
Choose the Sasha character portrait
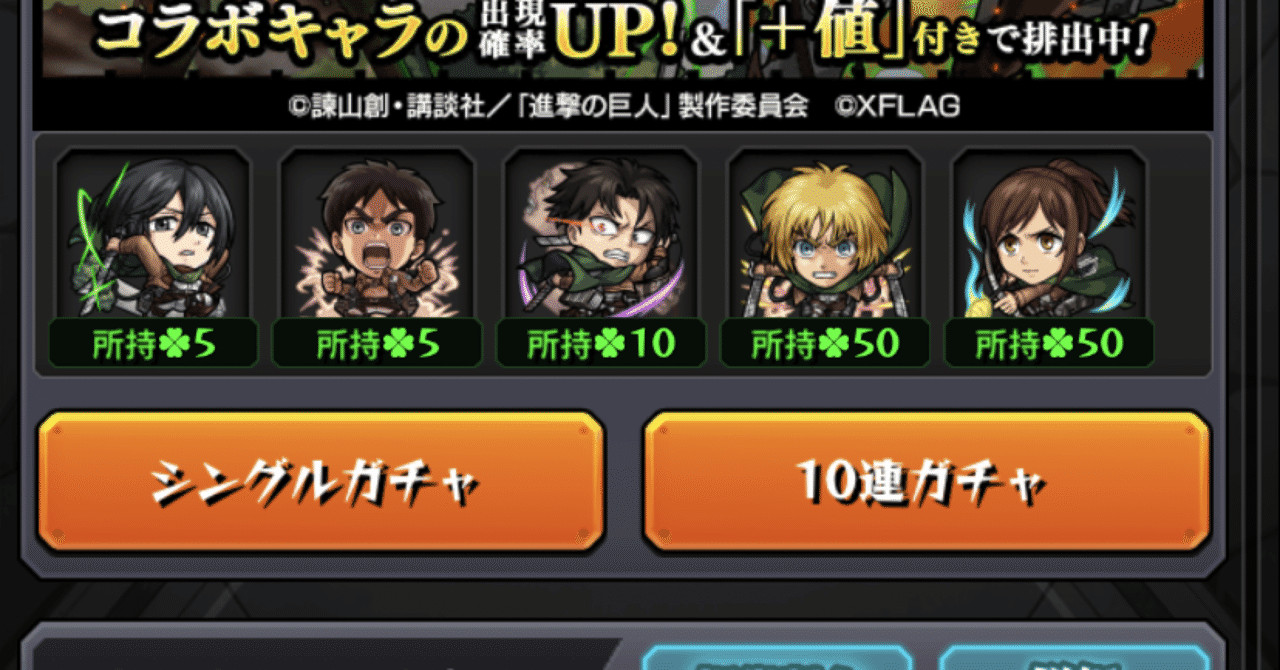tap(1049, 232)
